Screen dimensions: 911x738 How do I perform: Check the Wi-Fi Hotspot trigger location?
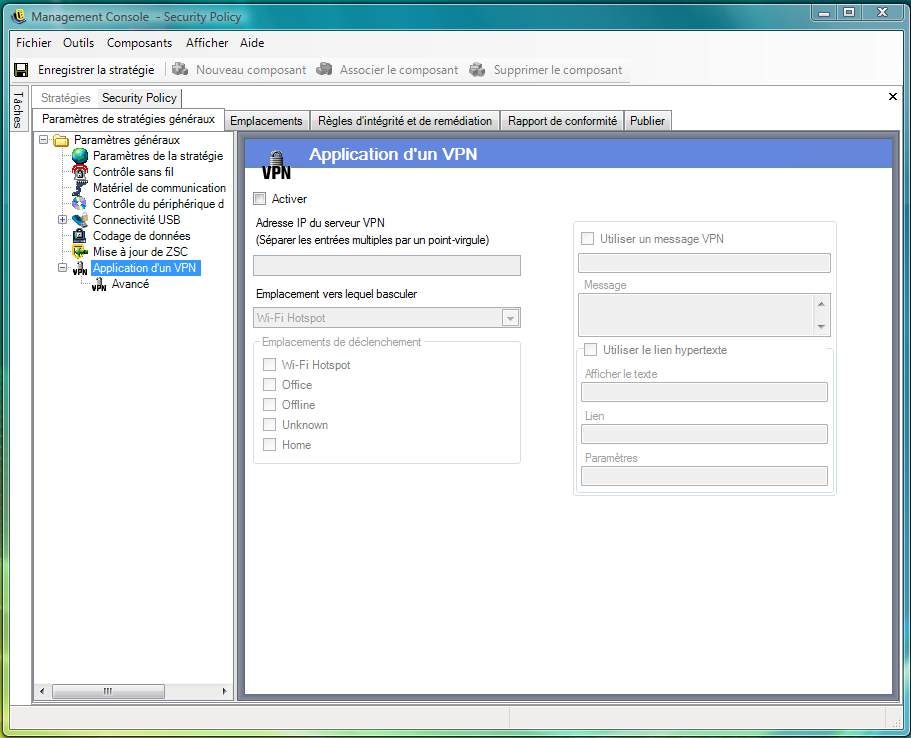(x=269, y=364)
